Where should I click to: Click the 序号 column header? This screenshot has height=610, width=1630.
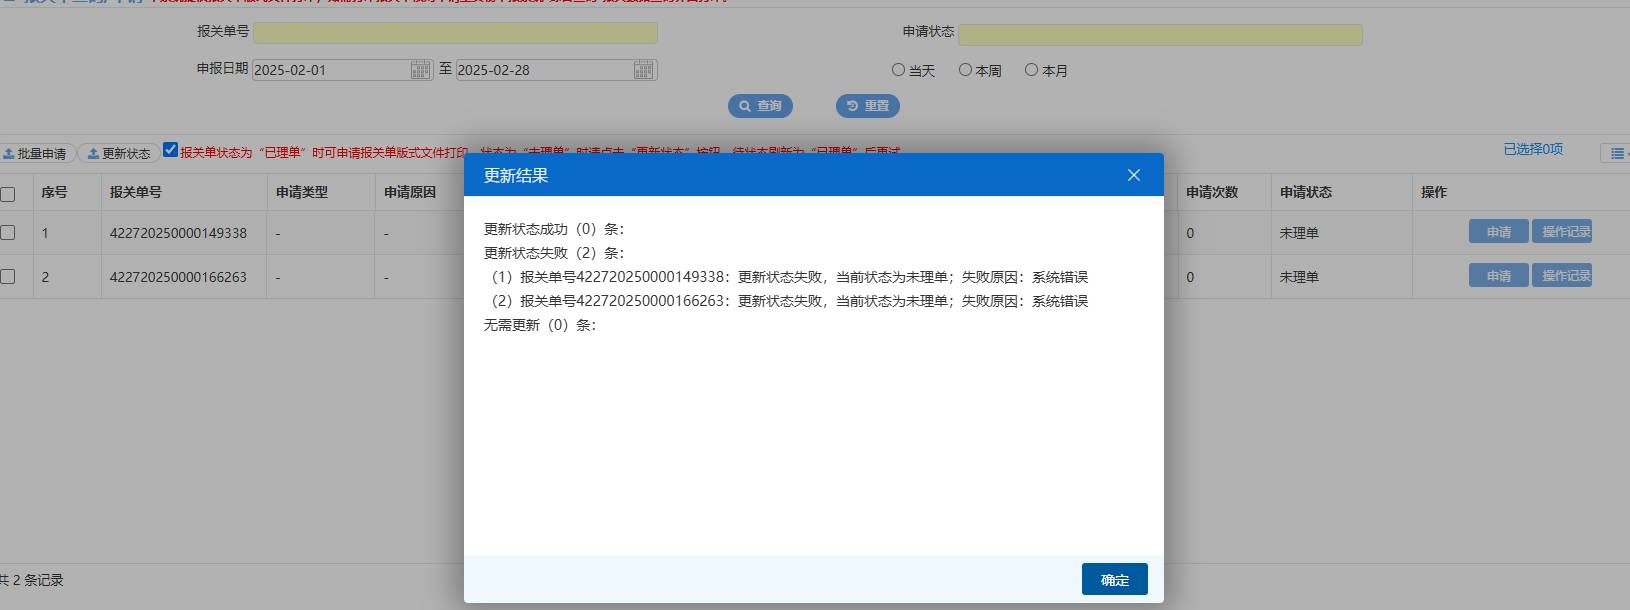point(54,192)
